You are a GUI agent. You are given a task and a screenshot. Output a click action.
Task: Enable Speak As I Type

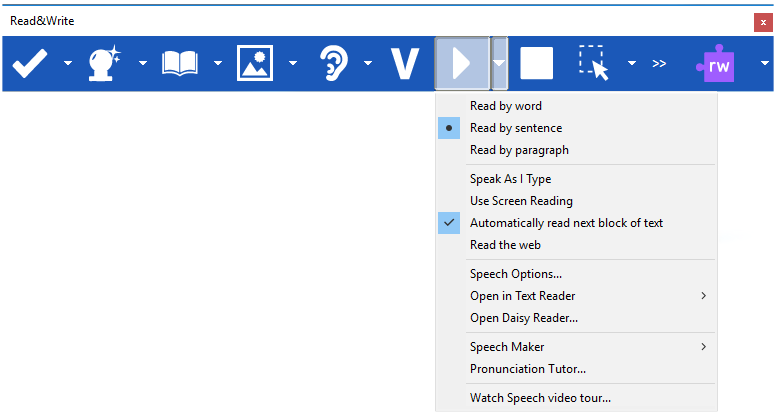(x=576, y=179)
